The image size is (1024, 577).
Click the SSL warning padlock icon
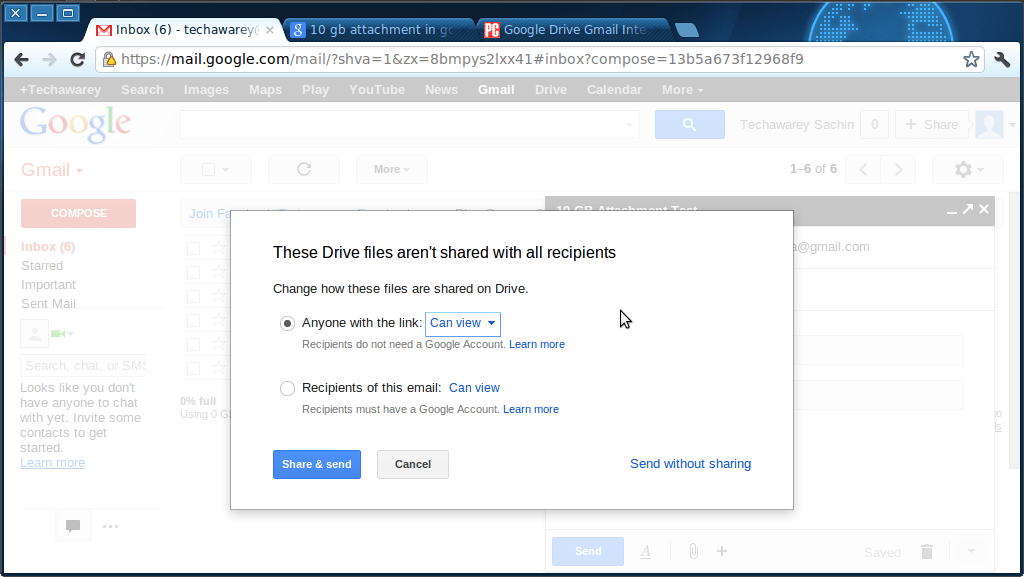point(109,59)
